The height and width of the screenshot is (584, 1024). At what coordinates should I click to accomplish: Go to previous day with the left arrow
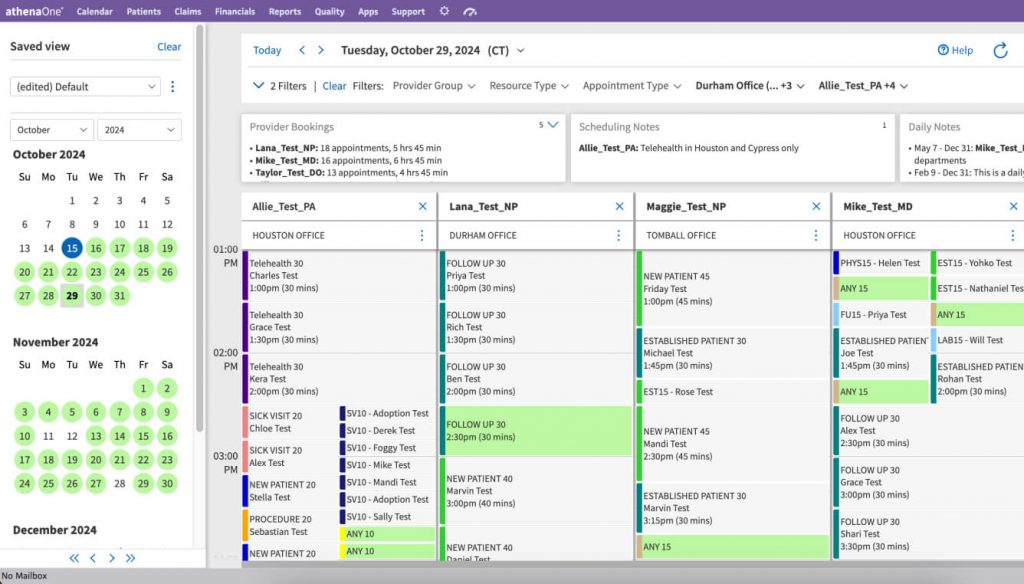(x=300, y=49)
